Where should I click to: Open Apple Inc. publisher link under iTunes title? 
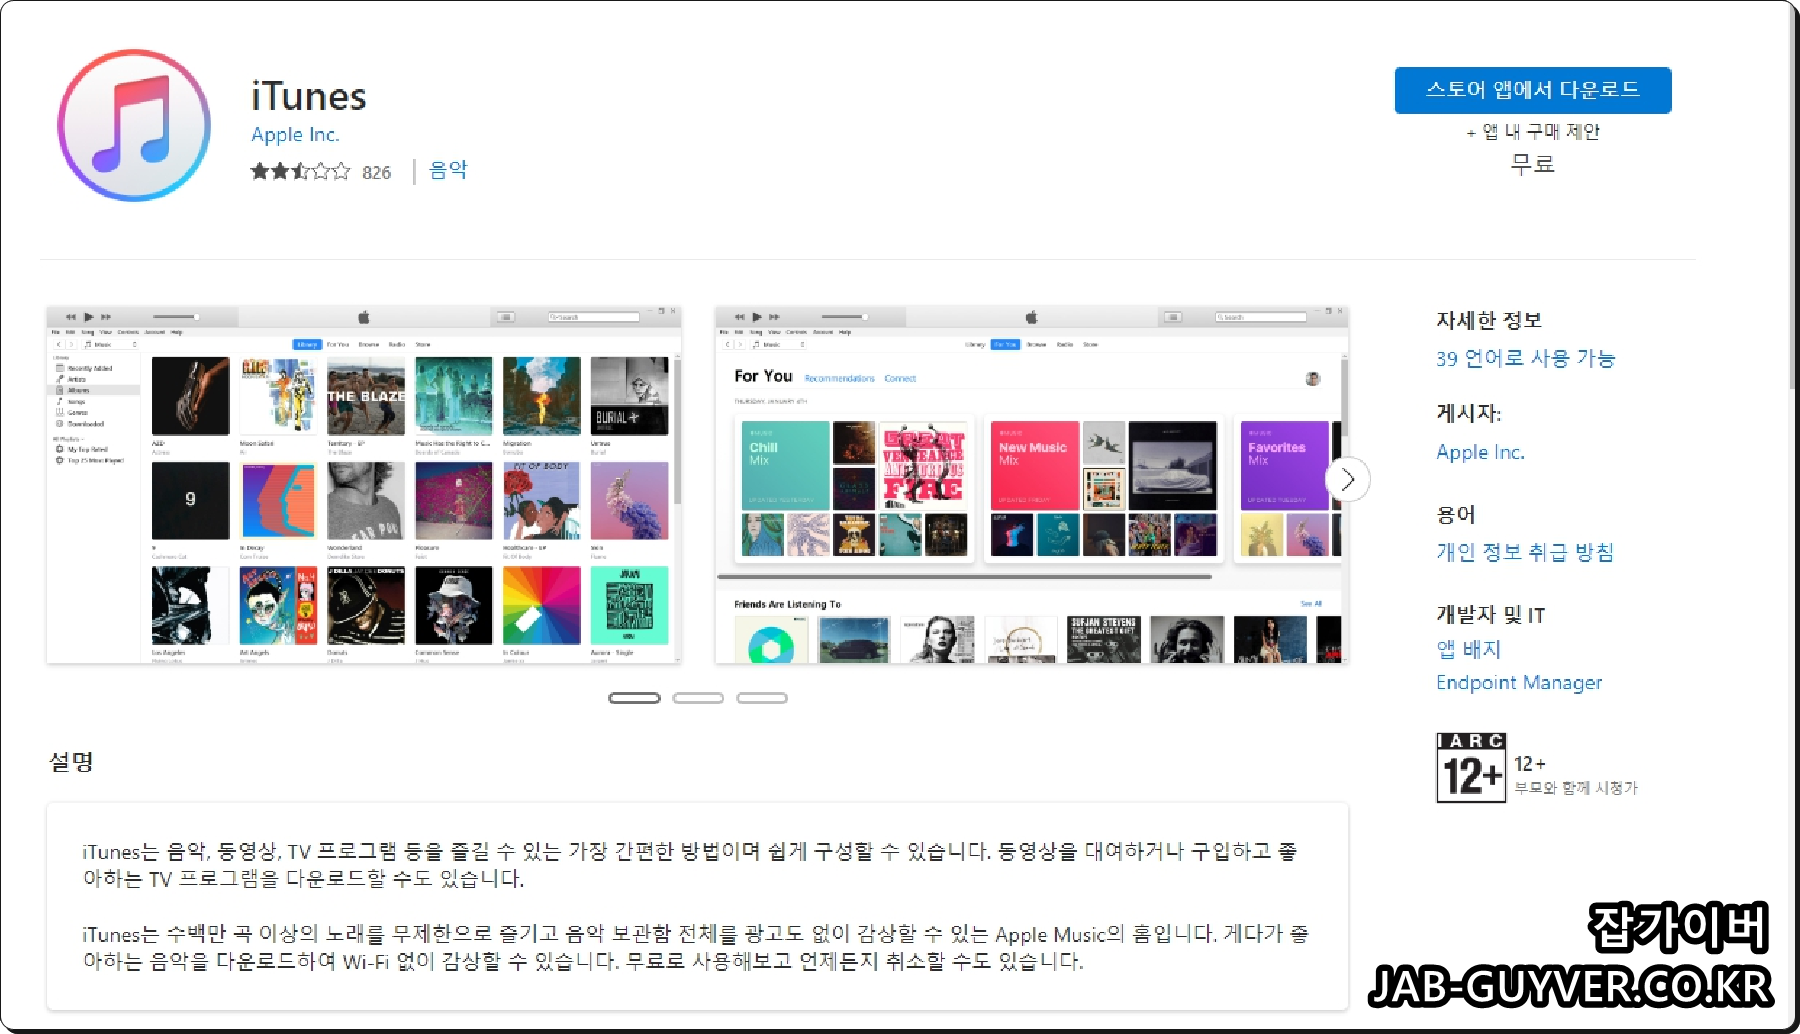(x=295, y=135)
